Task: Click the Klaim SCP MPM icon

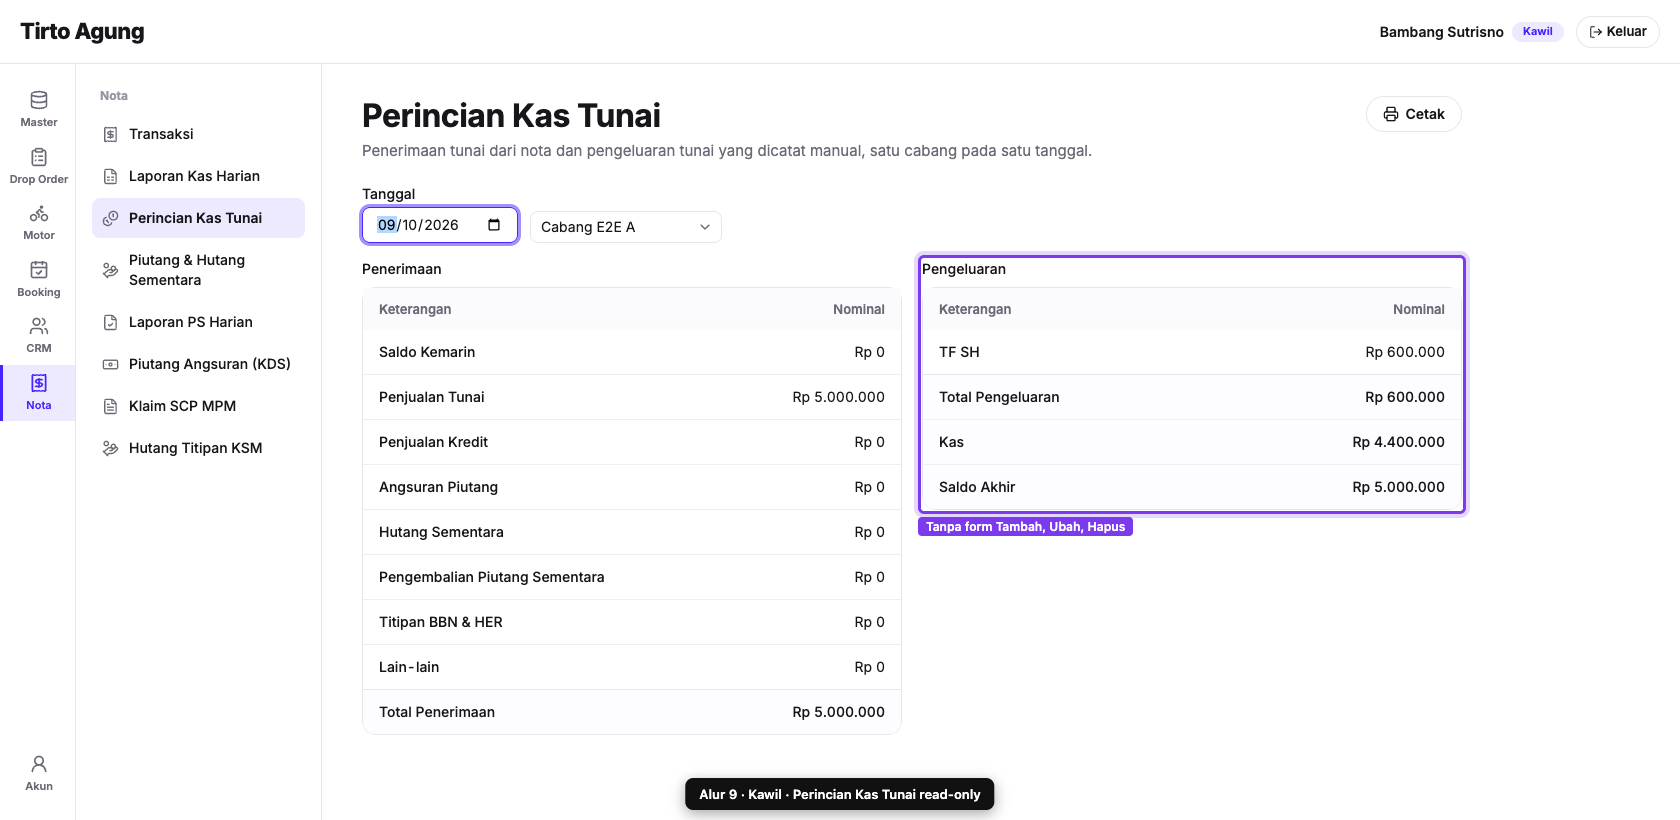Action: 111,406
